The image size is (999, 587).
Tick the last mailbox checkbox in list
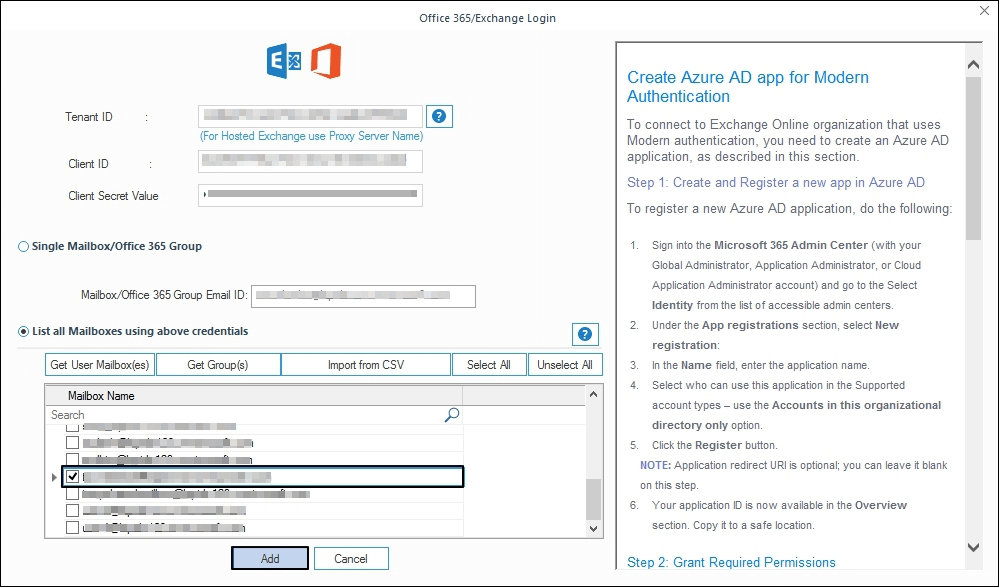pyautogui.click(x=73, y=528)
